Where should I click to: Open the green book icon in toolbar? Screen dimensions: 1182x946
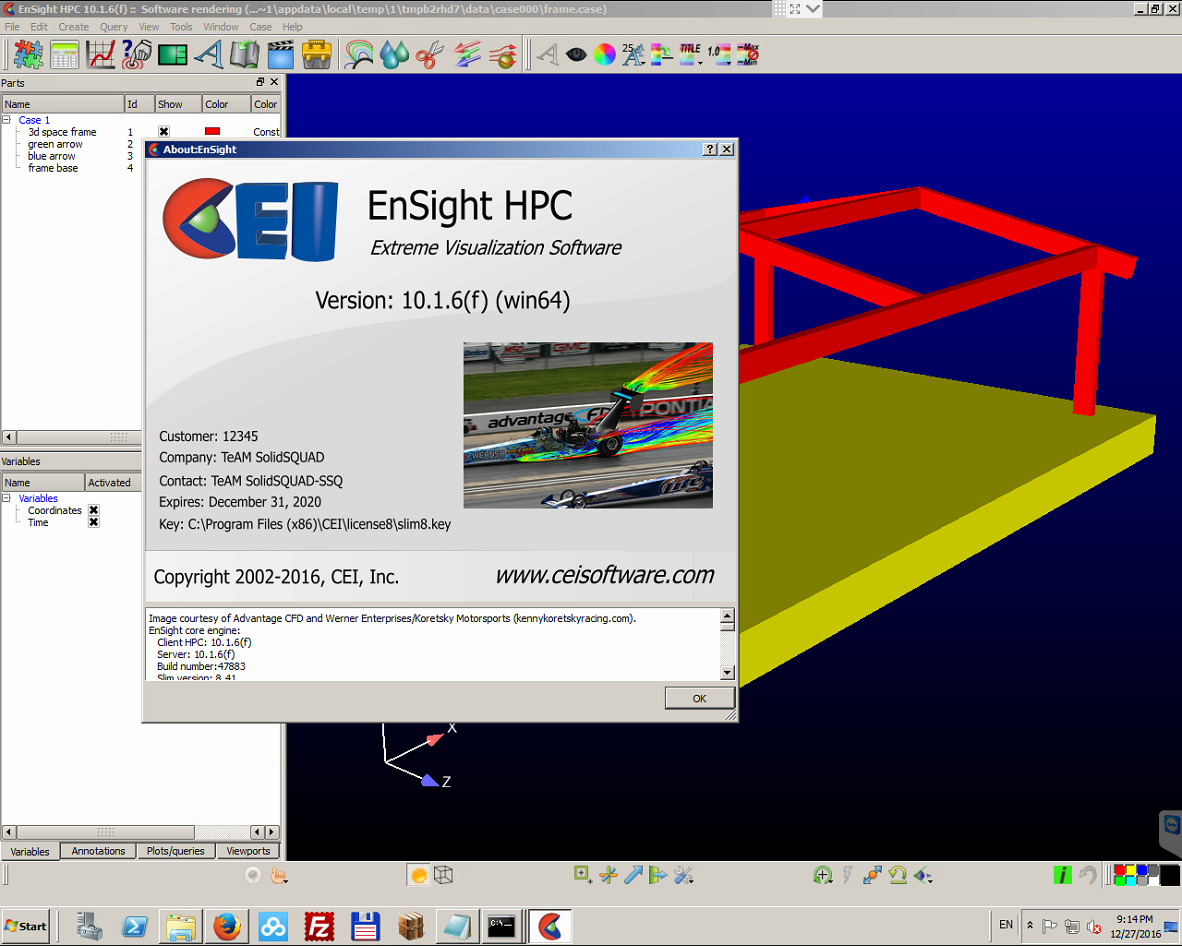point(244,55)
